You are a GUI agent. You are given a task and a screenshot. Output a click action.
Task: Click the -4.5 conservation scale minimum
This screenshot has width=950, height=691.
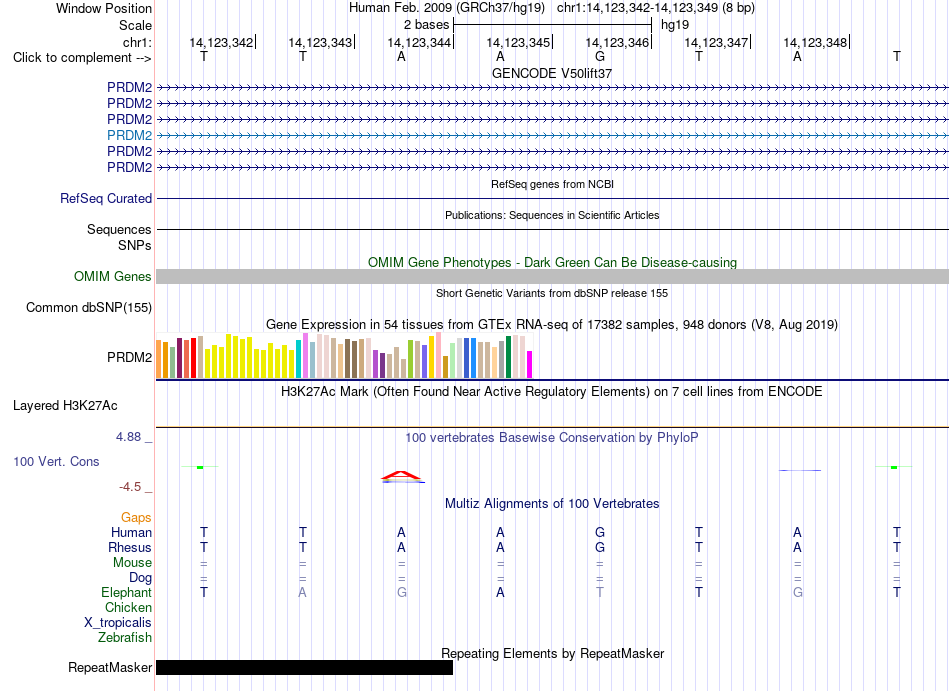click(130, 487)
